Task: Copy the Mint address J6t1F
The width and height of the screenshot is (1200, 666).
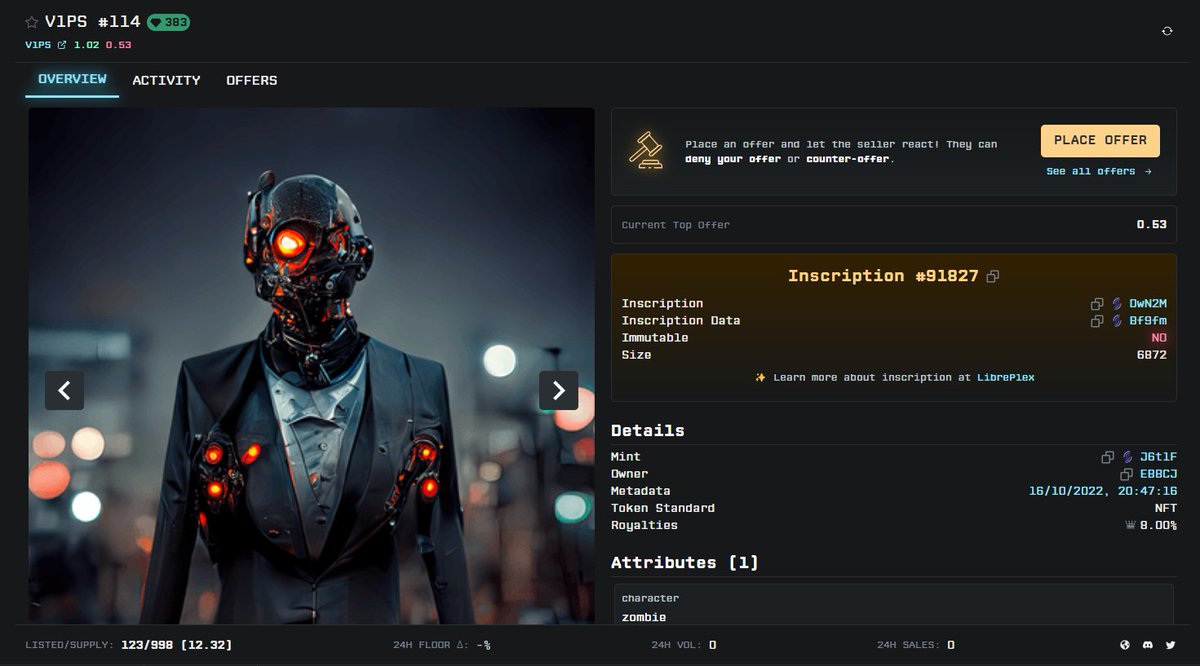Action: click(1110, 456)
